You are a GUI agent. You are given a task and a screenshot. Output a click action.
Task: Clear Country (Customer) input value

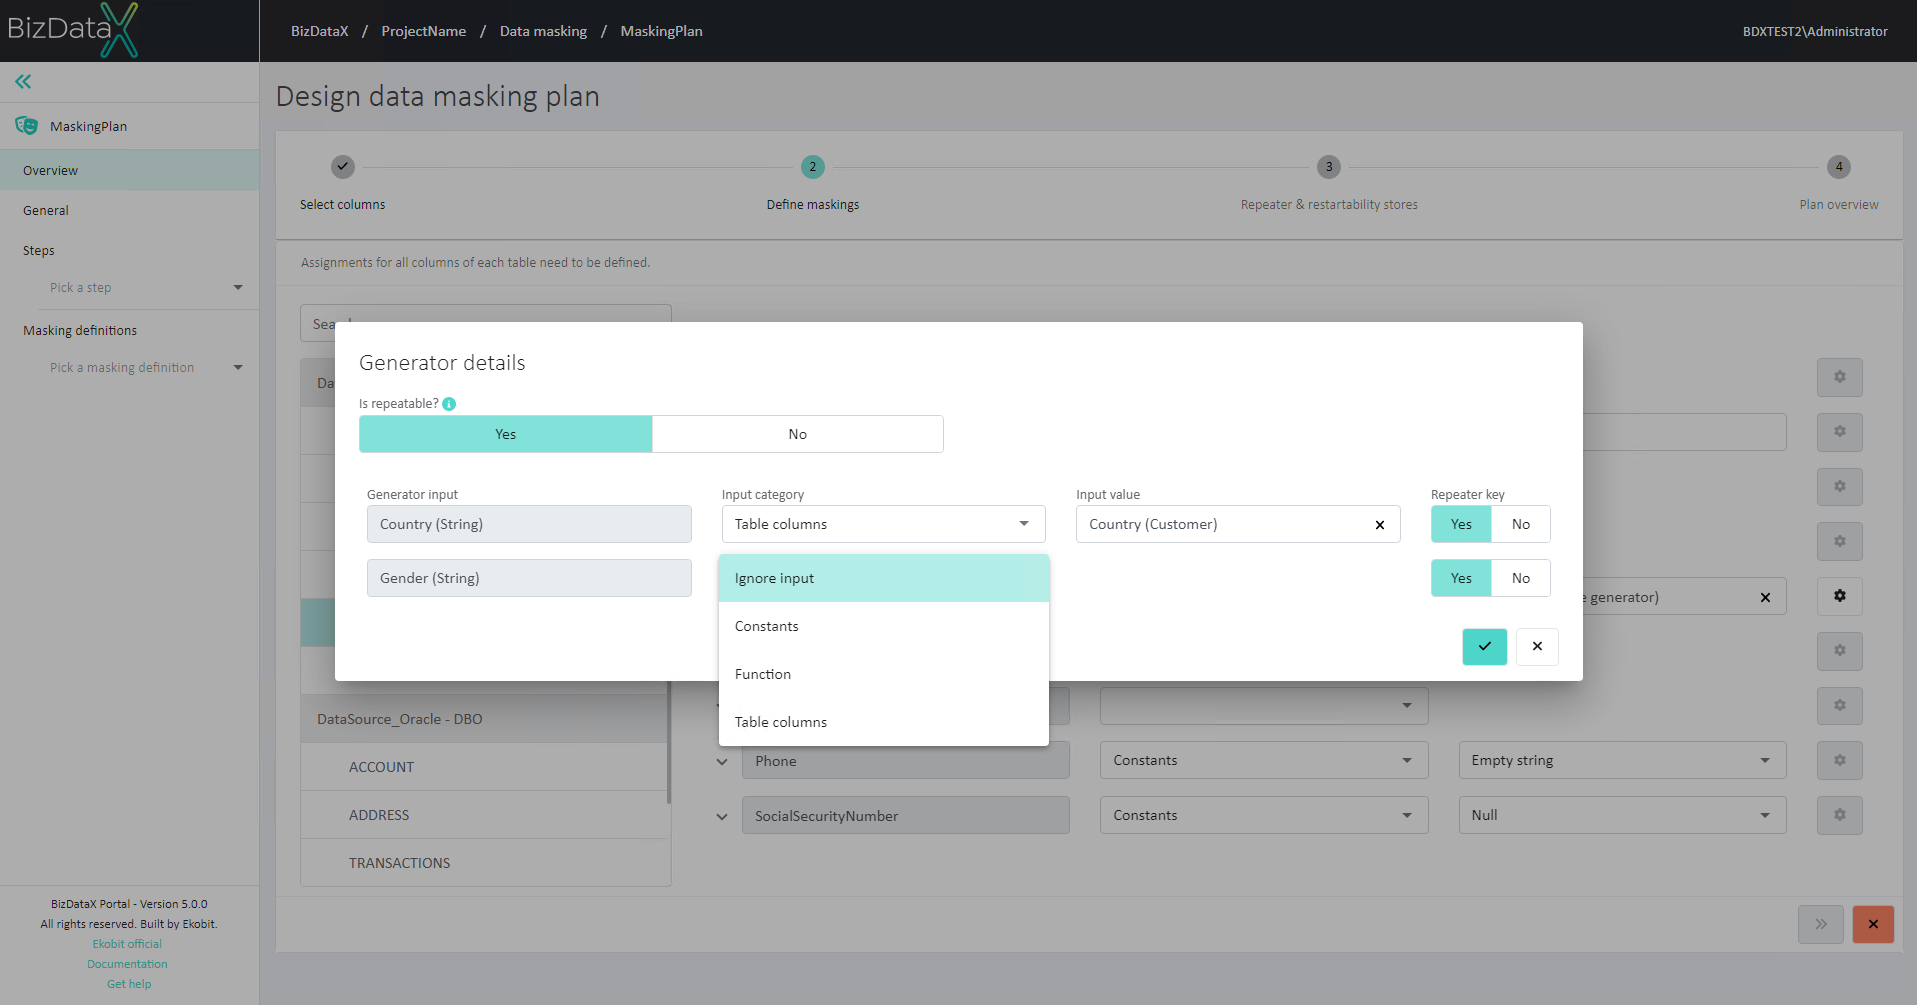click(x=1380, y=525)
